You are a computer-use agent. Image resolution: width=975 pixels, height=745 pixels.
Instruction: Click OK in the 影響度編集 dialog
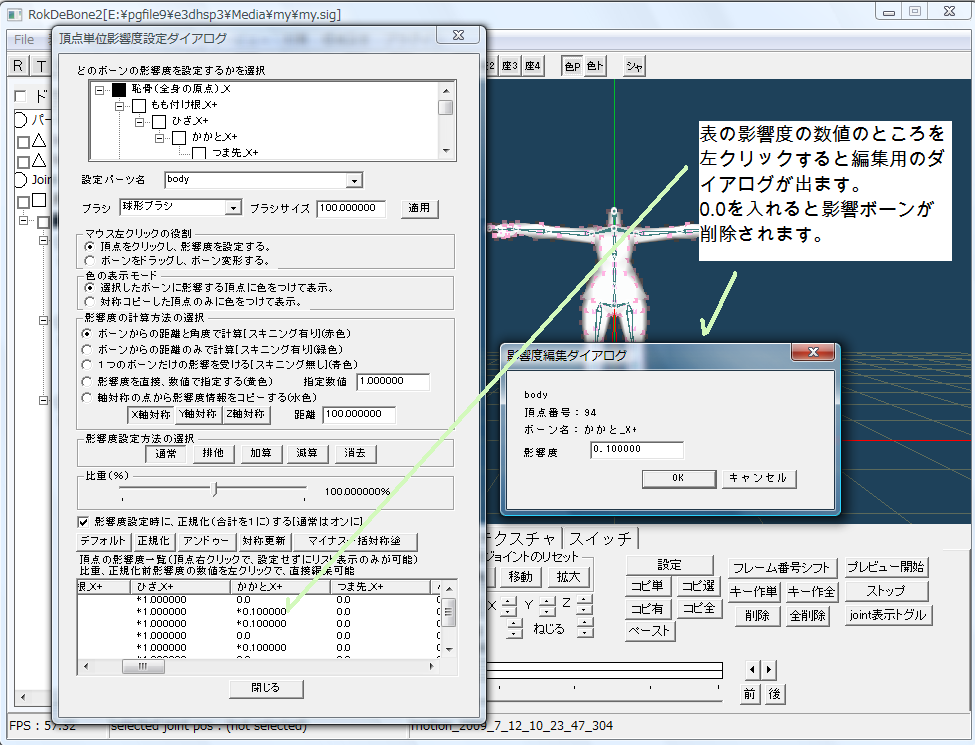coord(677,478)
